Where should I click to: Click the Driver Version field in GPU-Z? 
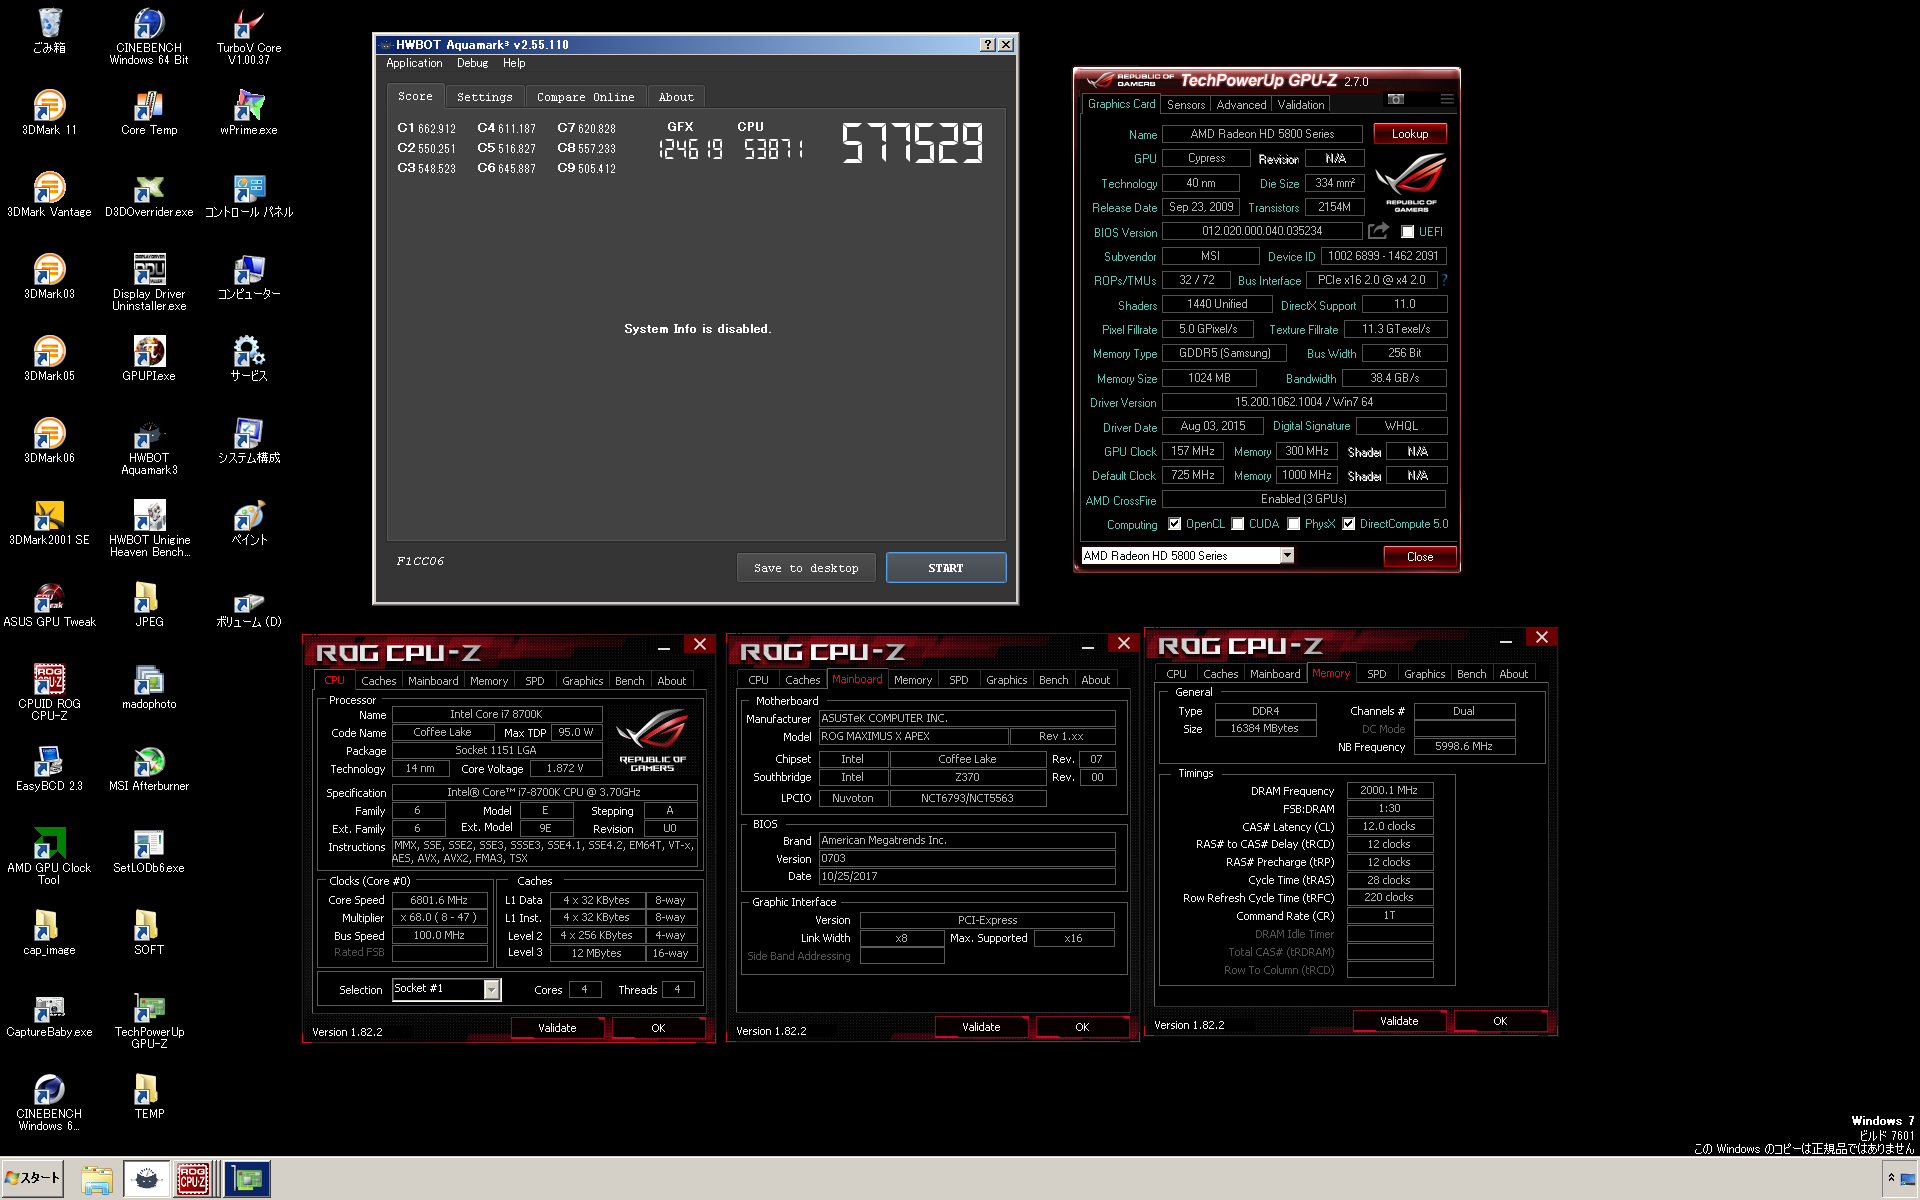point(1304,402)
